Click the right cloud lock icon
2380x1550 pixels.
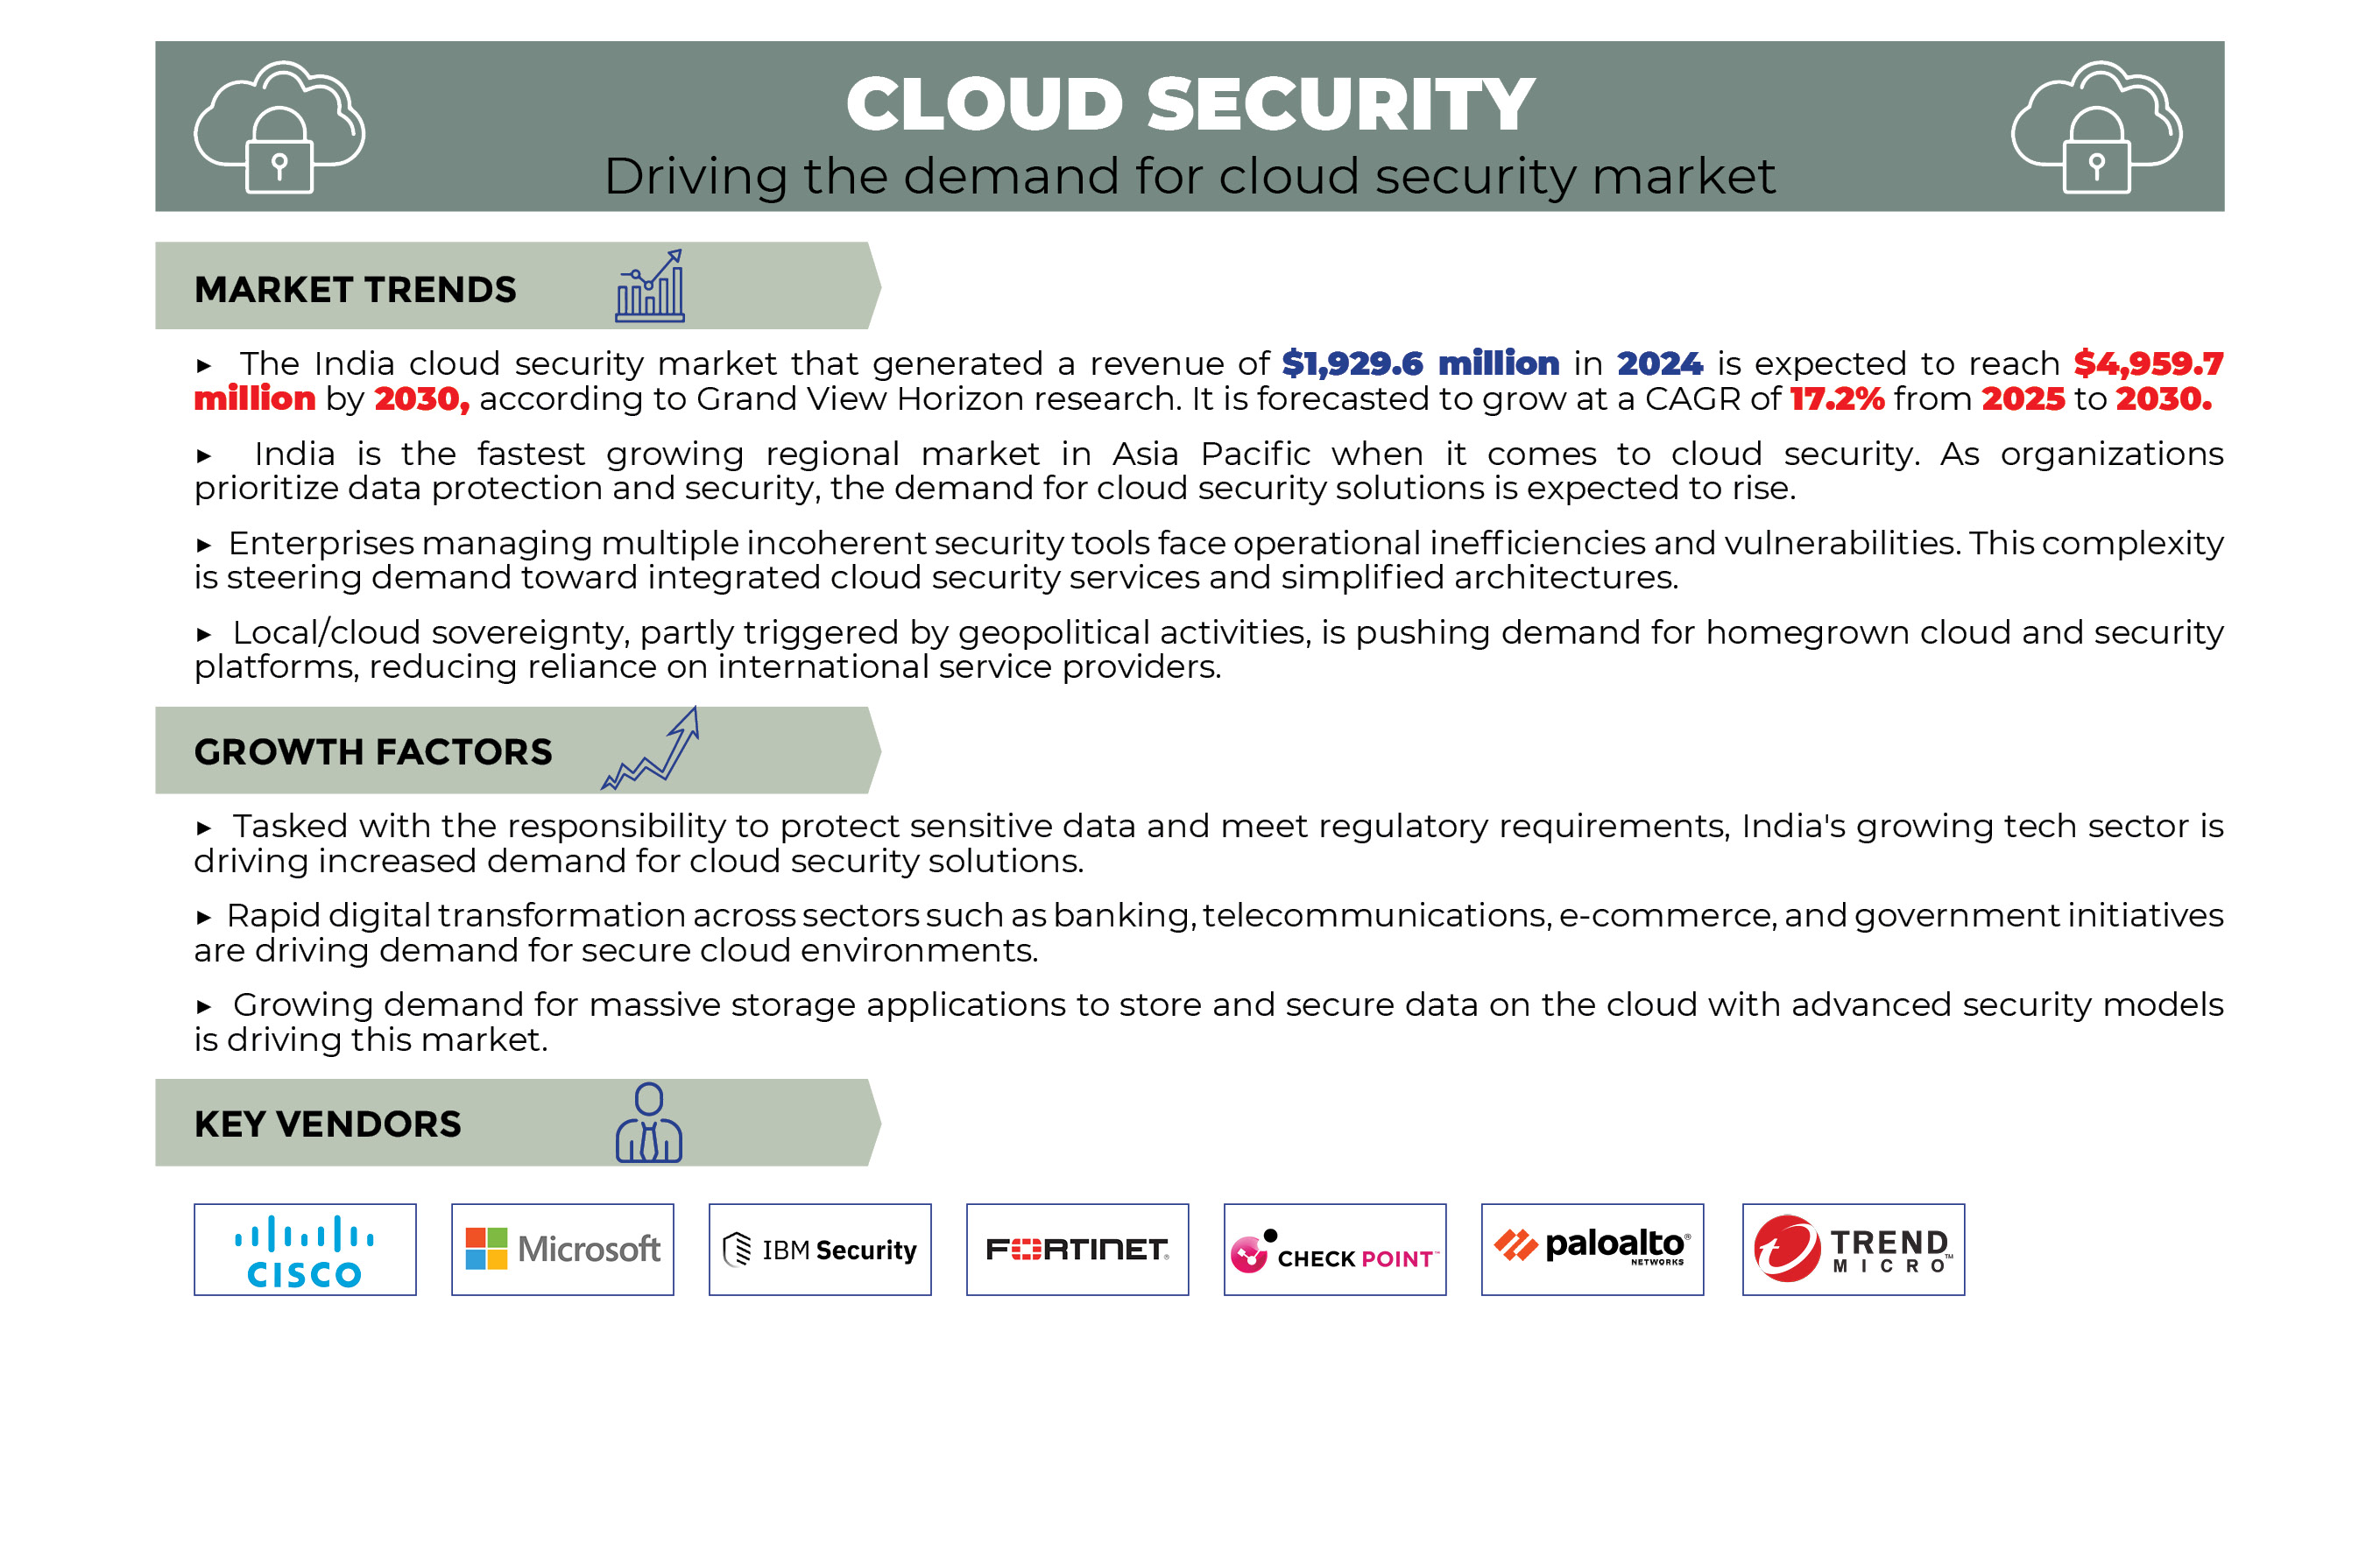pos(2096,127)
